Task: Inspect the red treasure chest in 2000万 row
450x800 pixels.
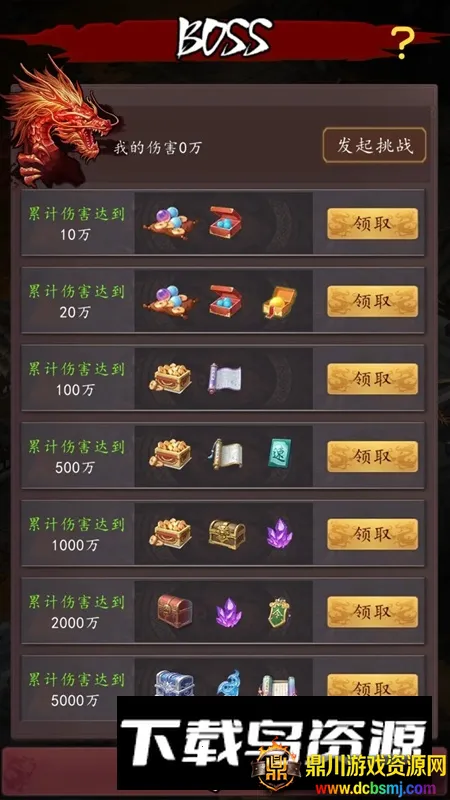Action: [175, 611]
